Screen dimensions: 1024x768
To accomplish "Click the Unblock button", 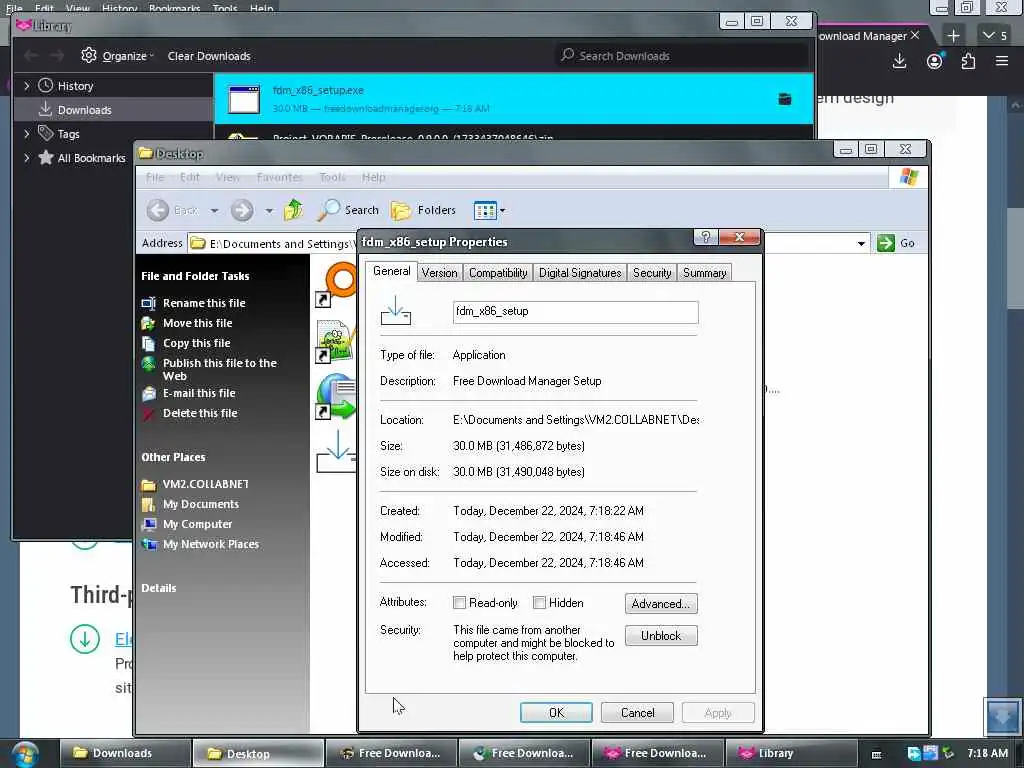I will pos(661,635).
